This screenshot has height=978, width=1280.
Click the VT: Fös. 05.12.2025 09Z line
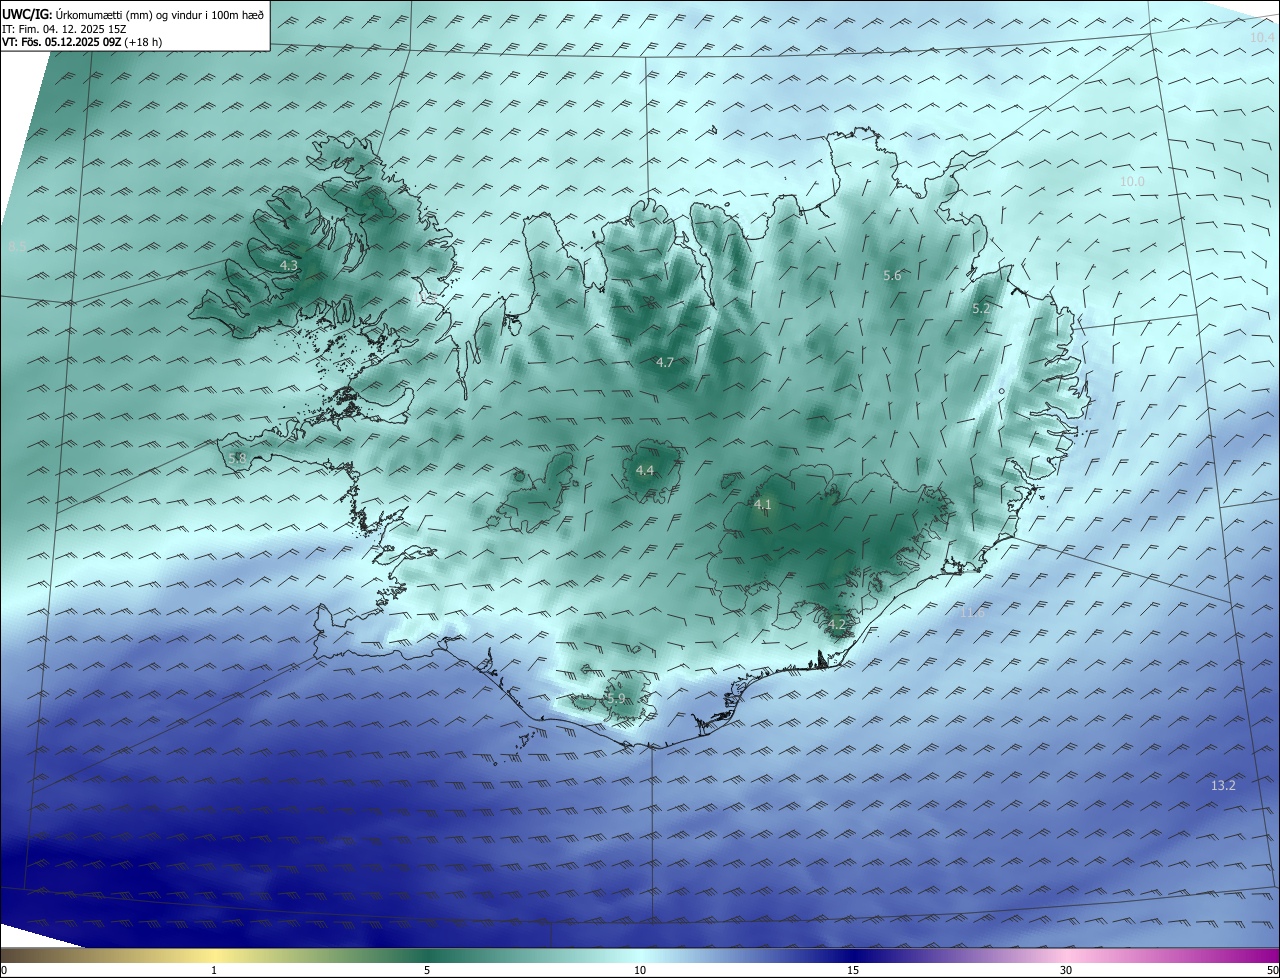(82, 42)
